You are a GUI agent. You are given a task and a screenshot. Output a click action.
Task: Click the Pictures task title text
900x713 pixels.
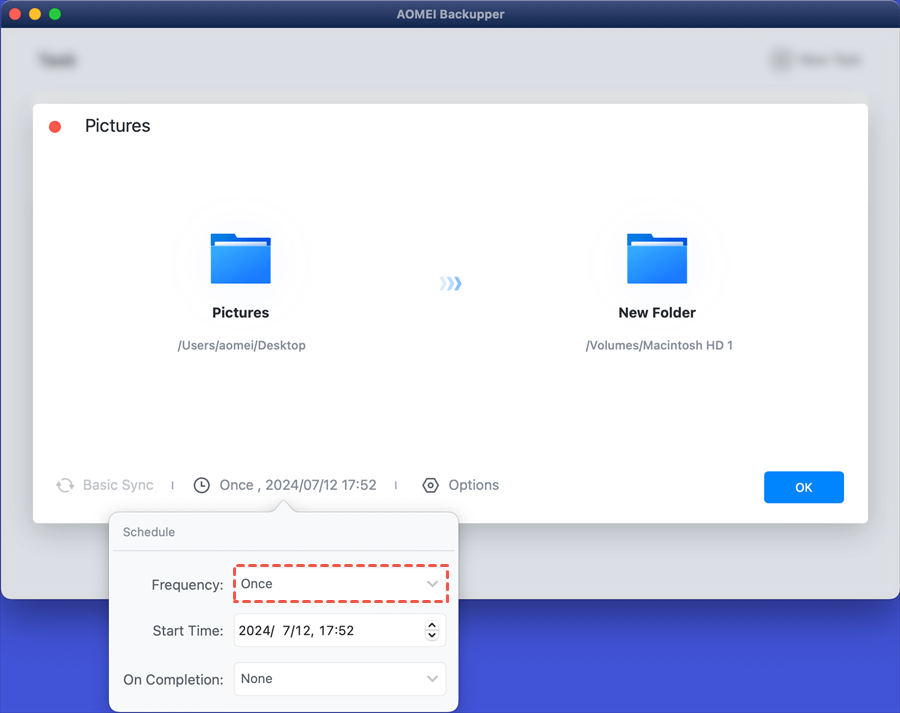[x=118, y=126]
